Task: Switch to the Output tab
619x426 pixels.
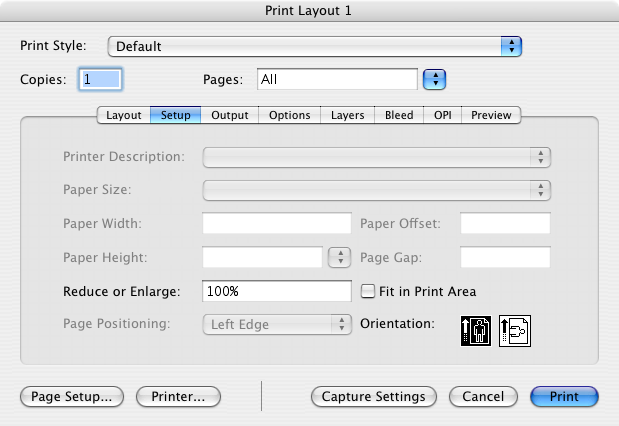Action: pyautogui.click(x=230, y=115)
